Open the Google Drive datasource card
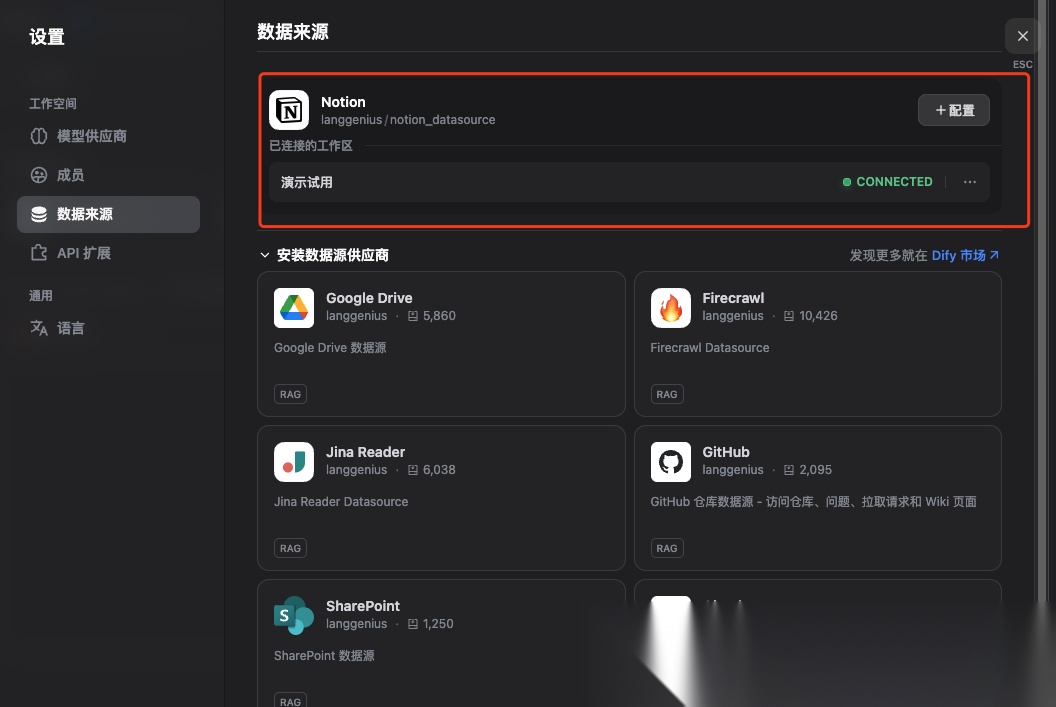The width and height of the screenshot is (1056, 707). [441, 344]
